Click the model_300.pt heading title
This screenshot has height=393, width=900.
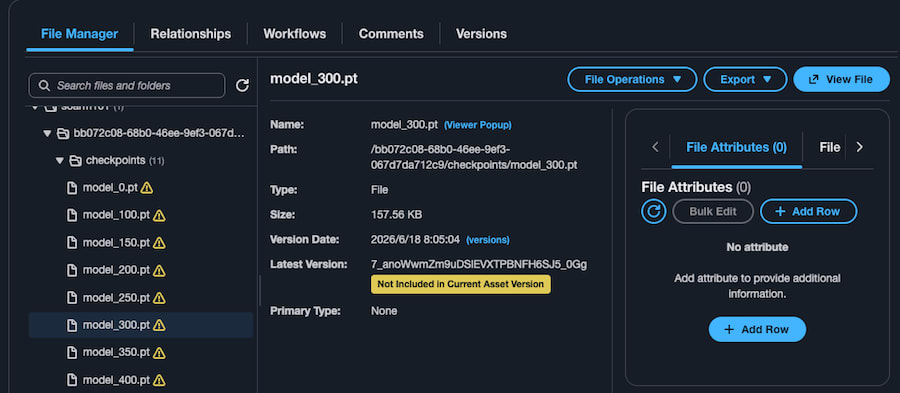(314, 79)
